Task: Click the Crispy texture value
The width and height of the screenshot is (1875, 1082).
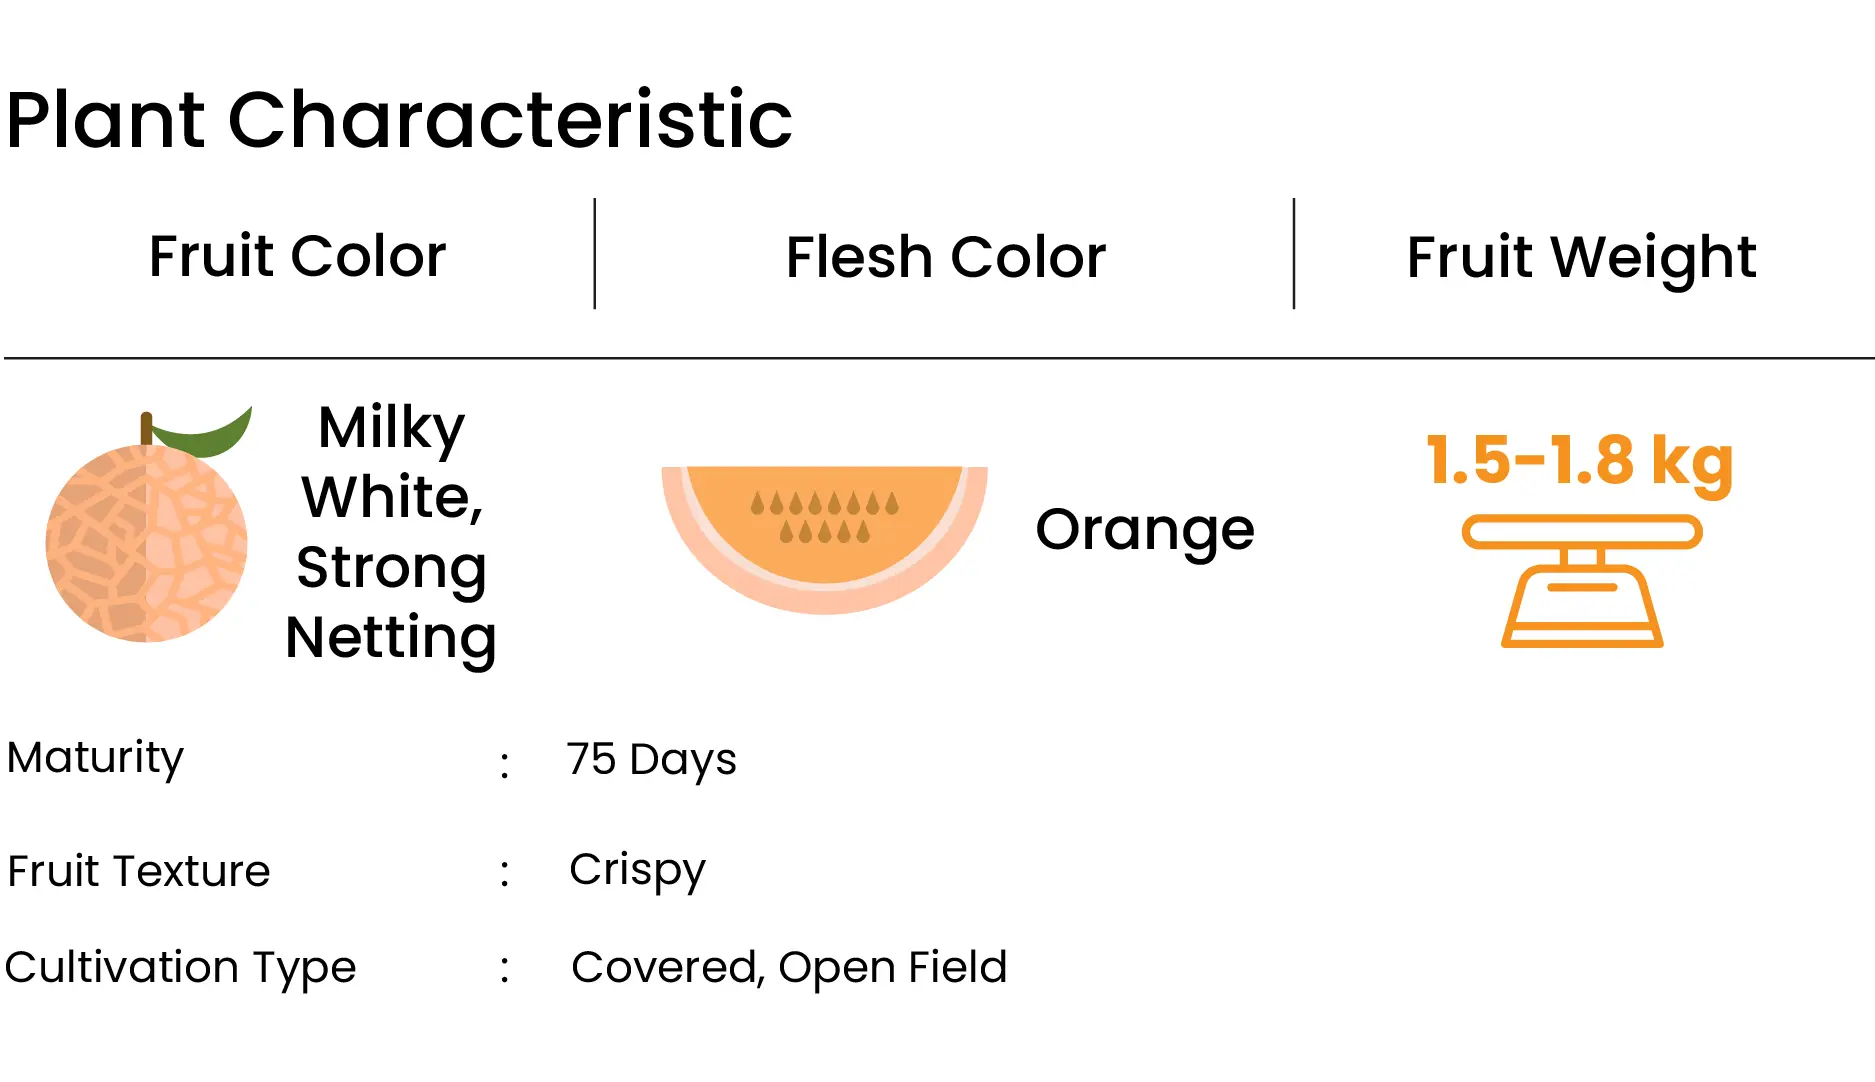Action: [637, 871]
